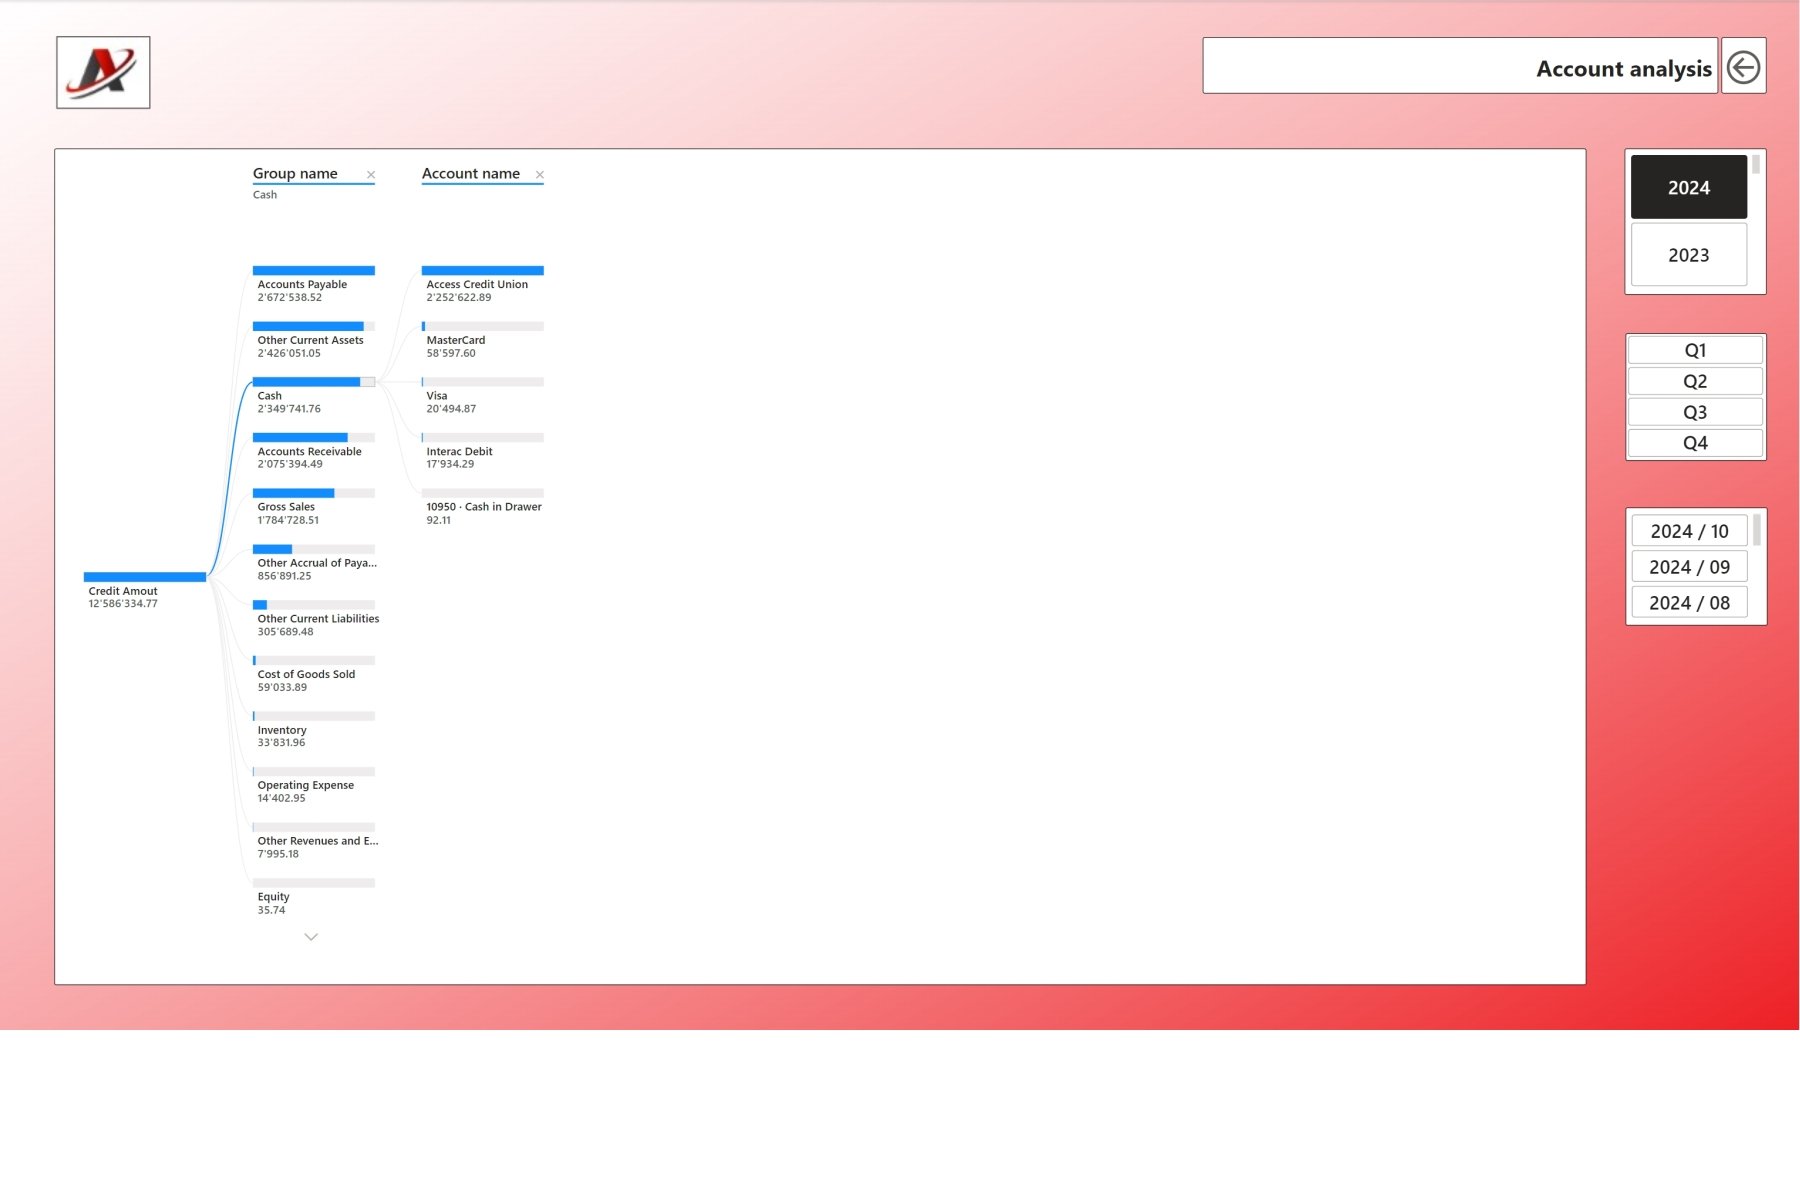Select month 2024 / 09
The height and width of the screenshot is (1200, 1800).
point(1689,567)
